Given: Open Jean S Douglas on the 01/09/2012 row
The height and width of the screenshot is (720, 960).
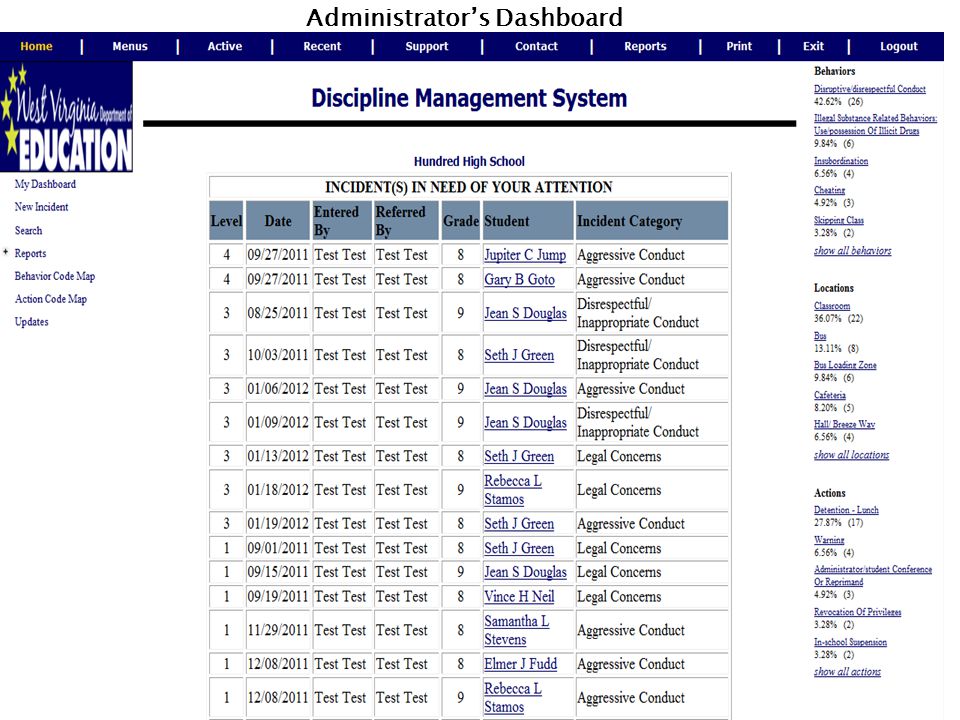Looking at the screenshot, I should click(525, 423).
